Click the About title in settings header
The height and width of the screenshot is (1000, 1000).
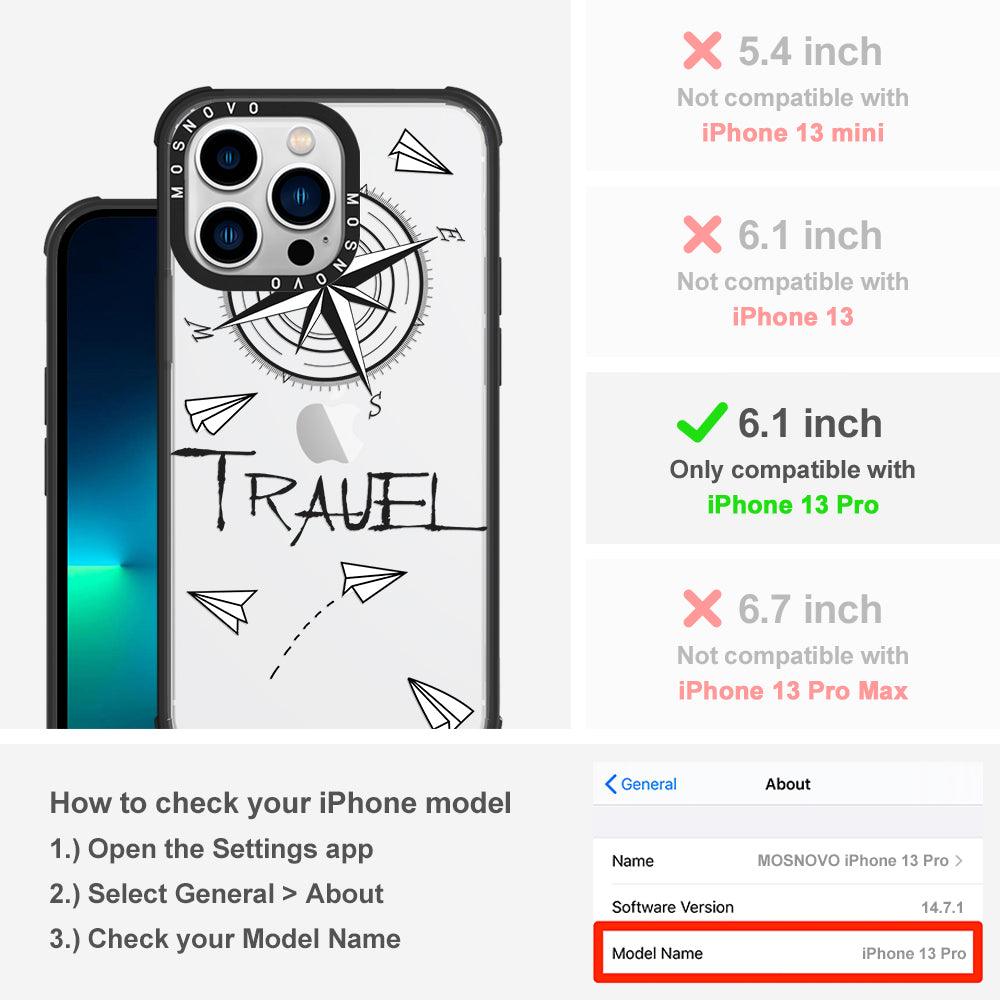click(x=788, y=784)
